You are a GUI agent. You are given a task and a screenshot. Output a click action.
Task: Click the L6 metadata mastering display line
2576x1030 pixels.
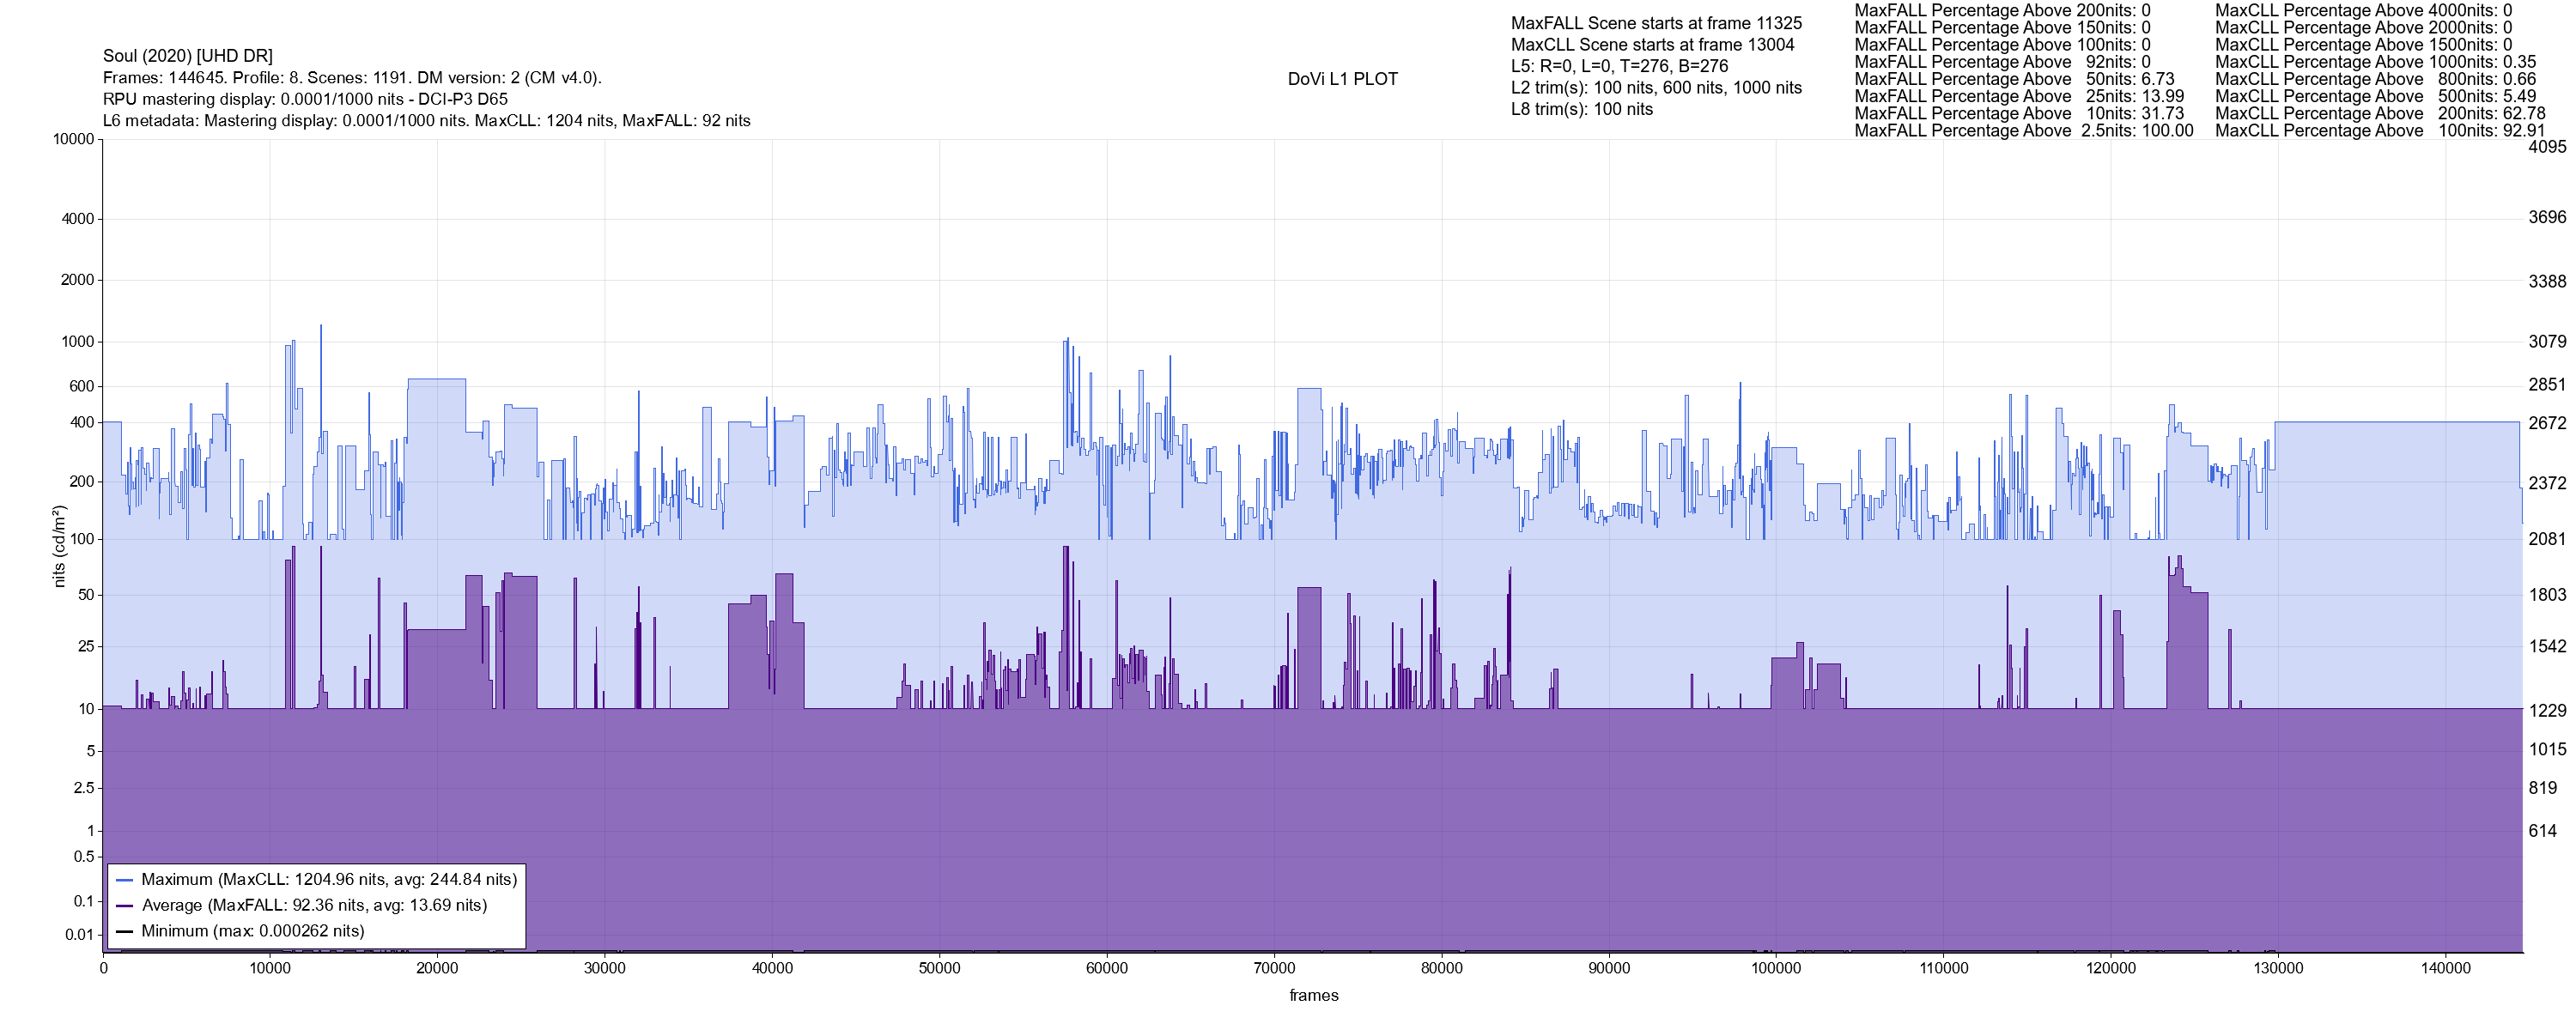tap(426, 121)
